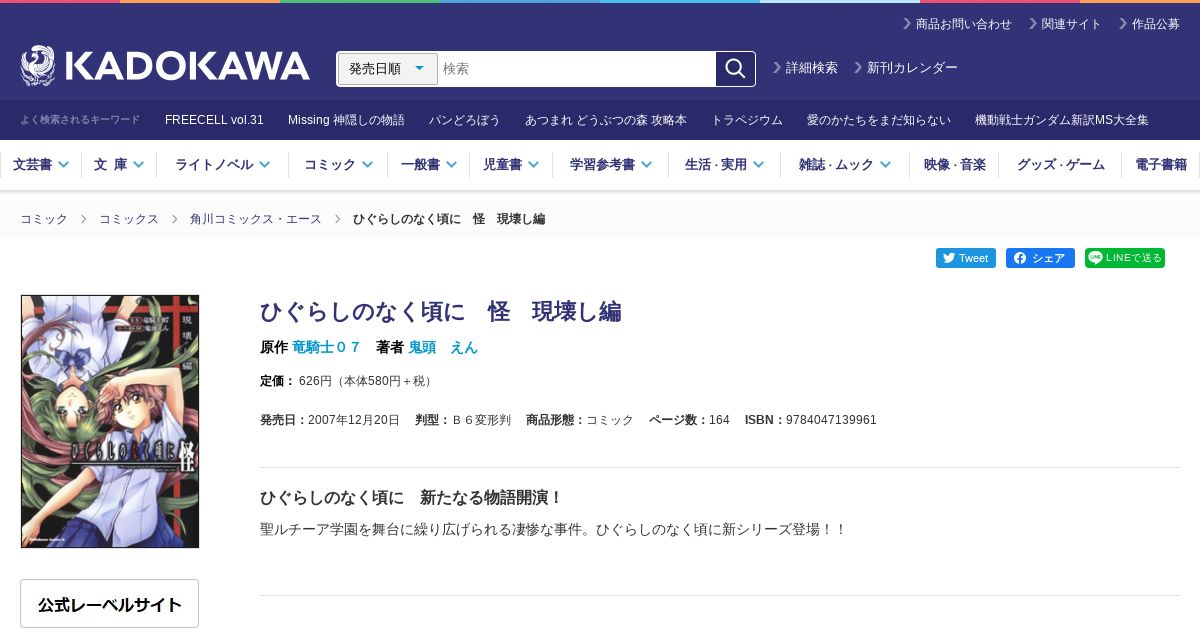The height and width of the screenshot is (630, 1200).
Task: Select keyword Missing 神隠しの物語
Action: click(x=346, y=120)
